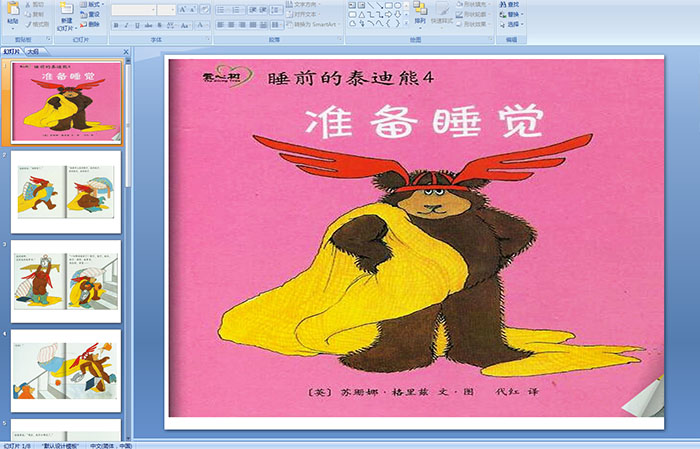This screenshot has width=700, height=449.
Task: Toggle underline formatting
Action: pos(137,25)
